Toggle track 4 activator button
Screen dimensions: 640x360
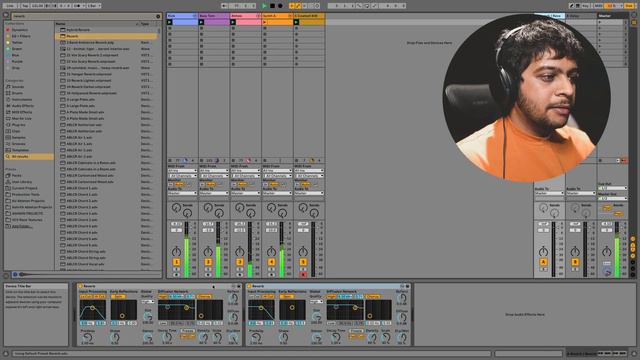271,262
